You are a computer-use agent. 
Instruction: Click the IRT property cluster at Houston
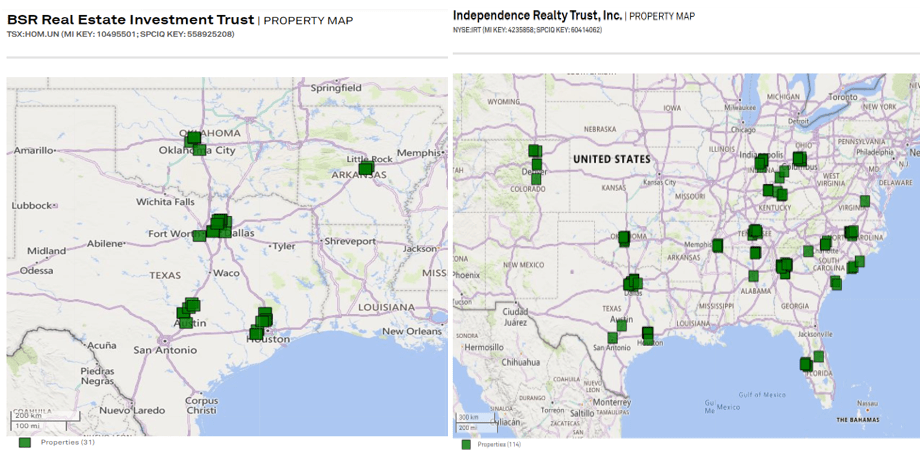tap(648, 334)
